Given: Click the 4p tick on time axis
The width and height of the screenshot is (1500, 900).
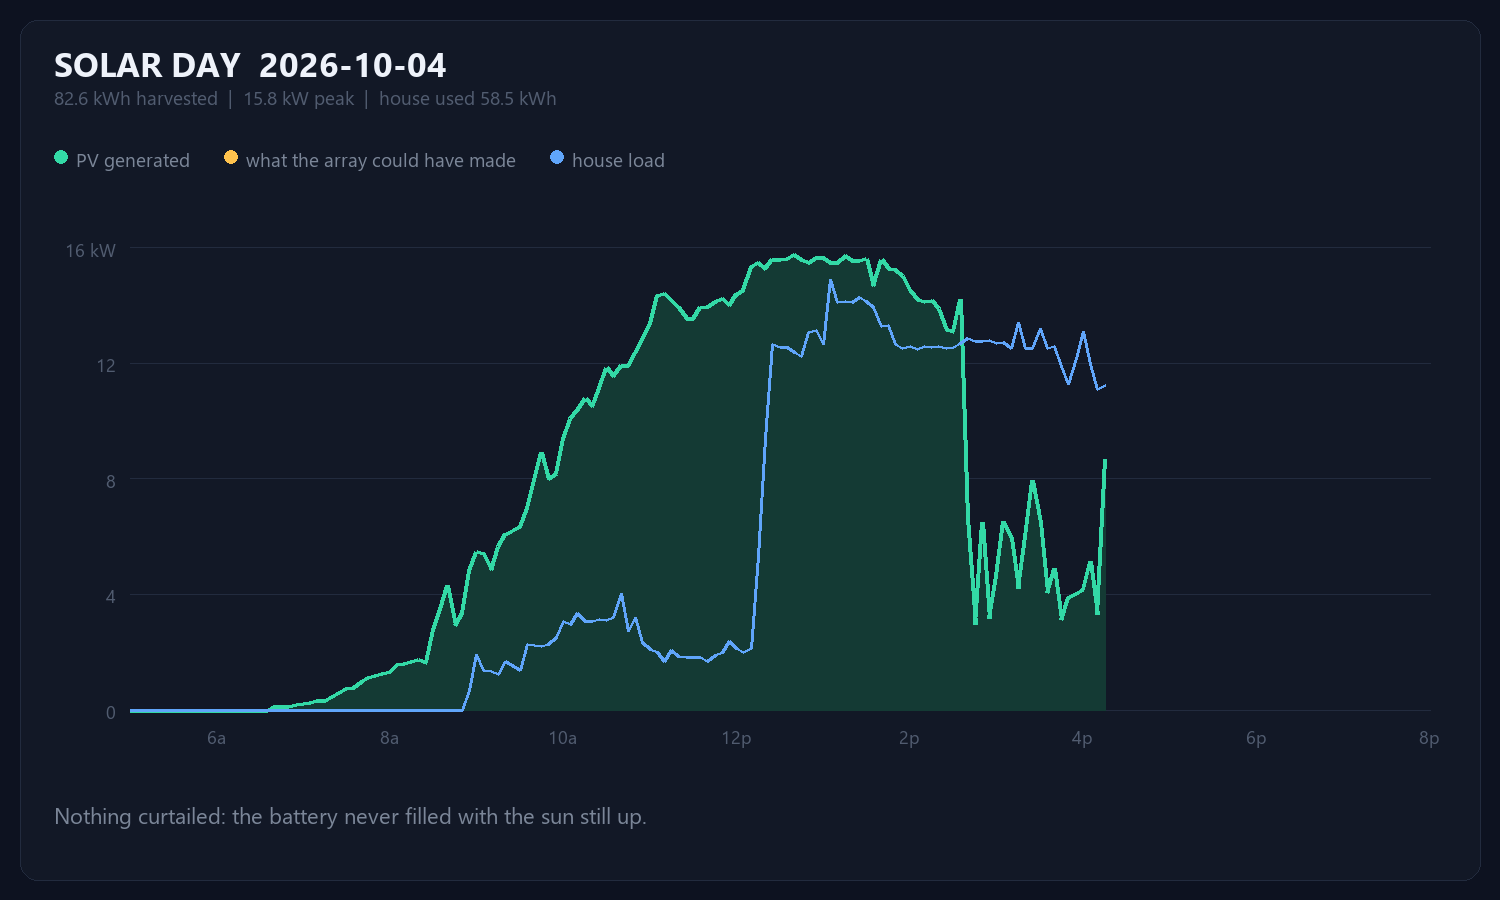Looking at the screenshot, I should tap(1082, 739).
